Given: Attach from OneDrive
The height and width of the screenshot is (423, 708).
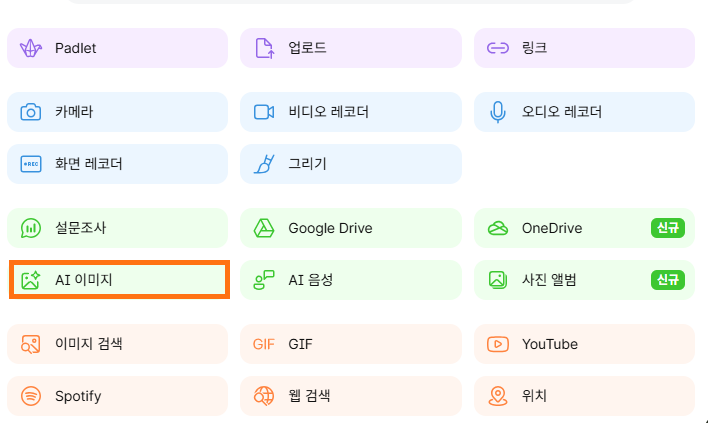Looking at the screenshot, I should [584, 228].
